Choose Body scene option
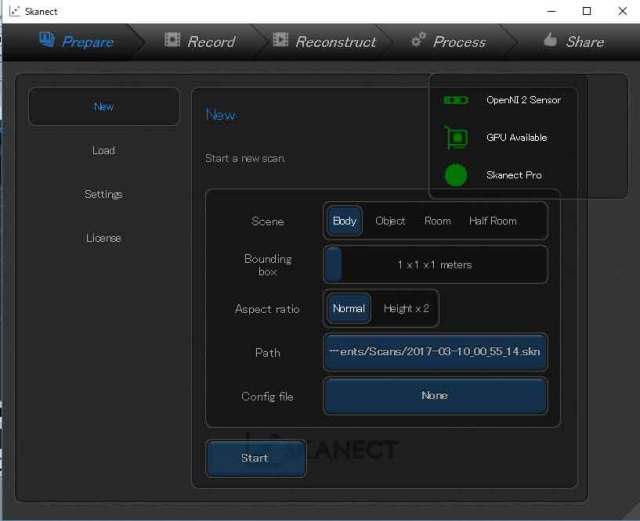Viewport: 640px width, 521px height. [345, 221]
